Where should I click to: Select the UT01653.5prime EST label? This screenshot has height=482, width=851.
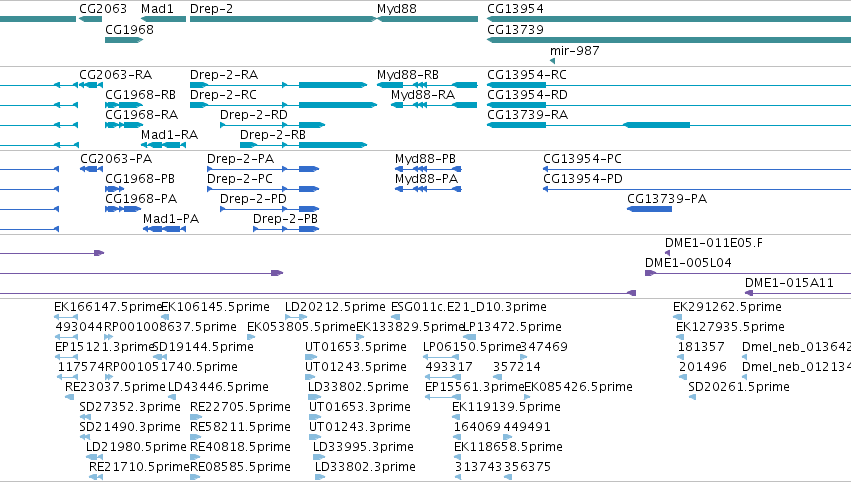(x=356, y=347)
